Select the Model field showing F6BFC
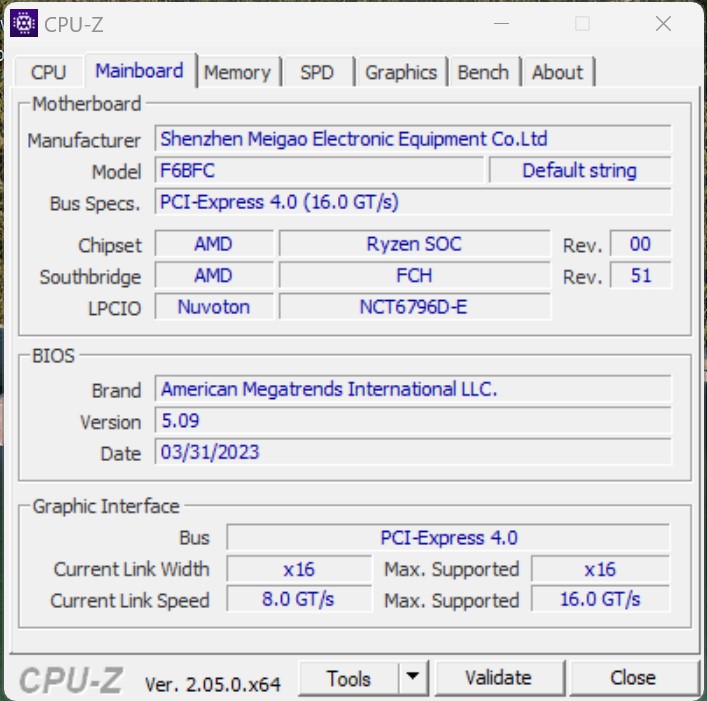The image size is (707, 701). (x=319, y=170)
